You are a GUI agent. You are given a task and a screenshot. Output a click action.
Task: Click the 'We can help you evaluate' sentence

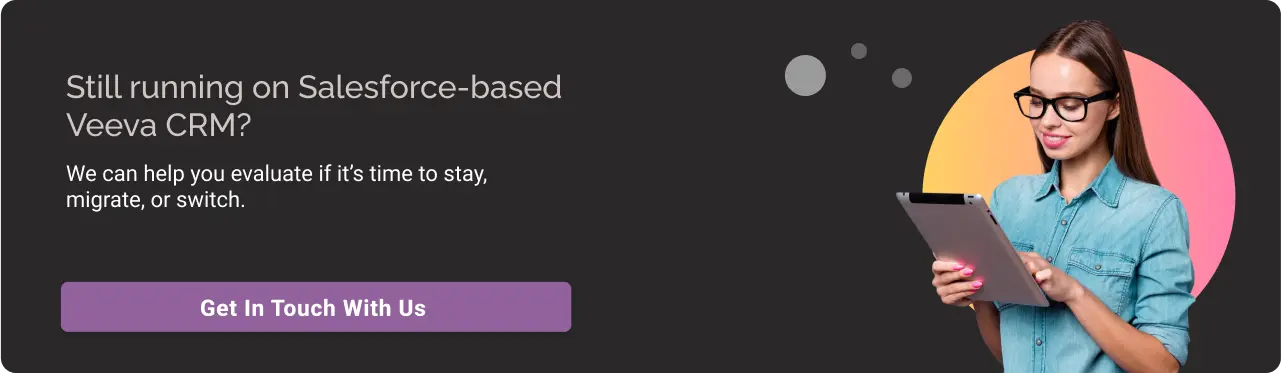click(276, 173)
